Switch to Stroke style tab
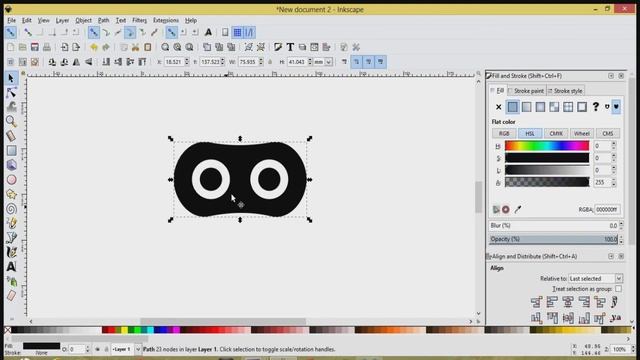Image resolution: width=640 pixels, height=360 pixels. click(565, 91)
